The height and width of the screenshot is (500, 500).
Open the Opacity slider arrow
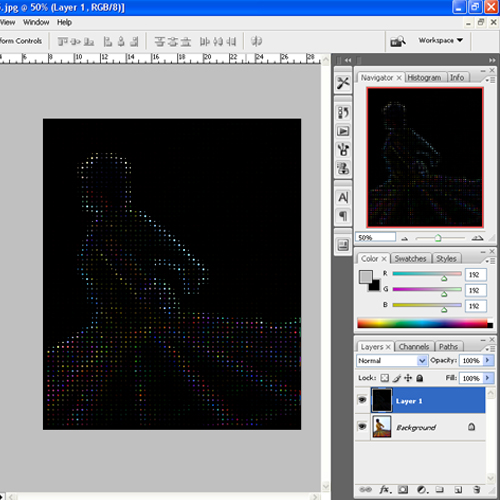tap(488, 360)
